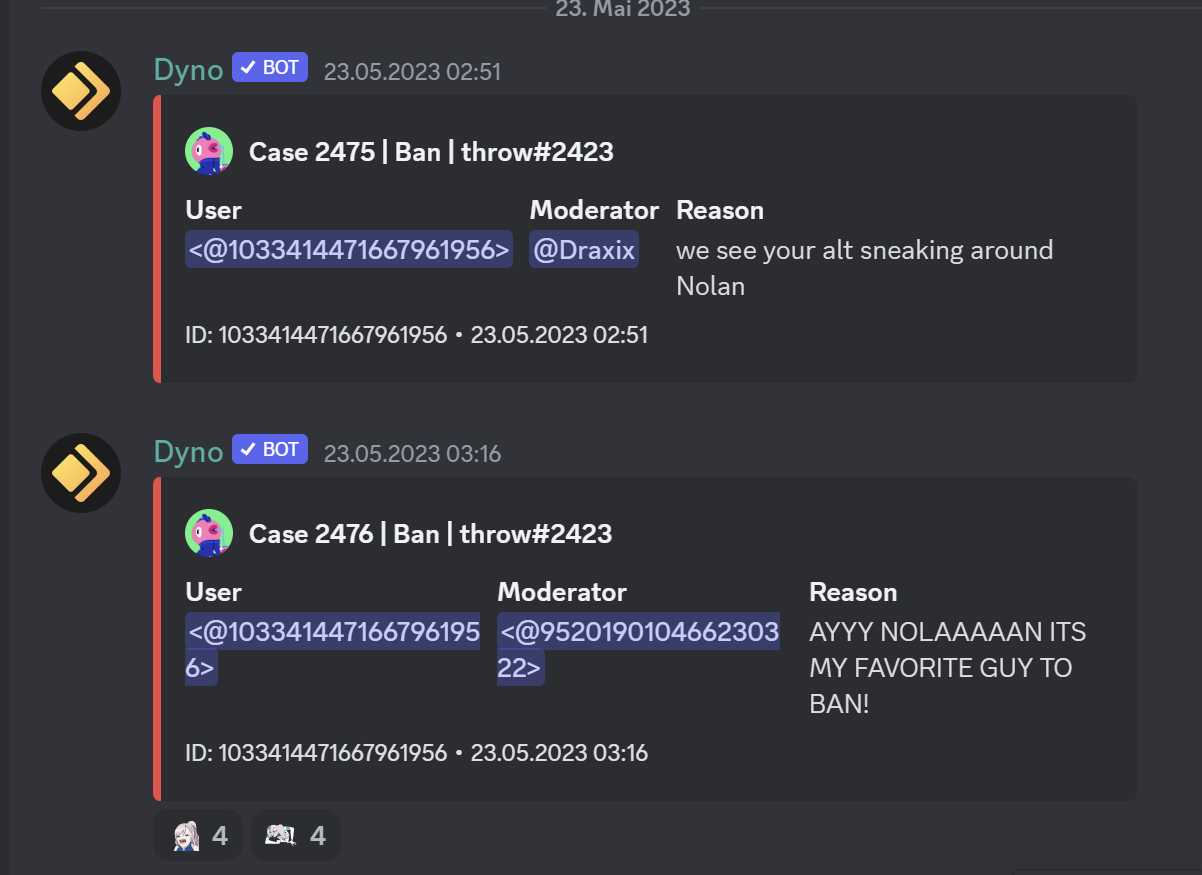Viewport: 1202px width, 875px height.
Task: Click the Case 2476 Ban embed title
Action: [431, 534]
